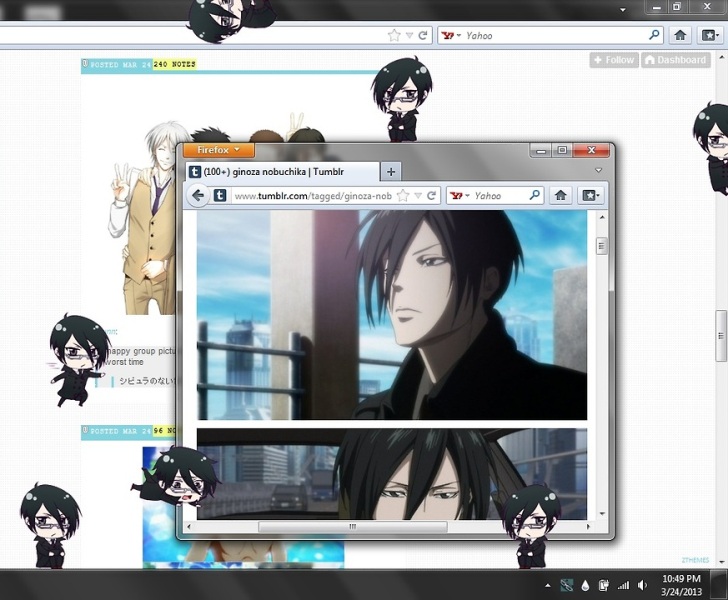Open the group picture post image in back window
Screen dimensions: 728x600
pos(144,216)
